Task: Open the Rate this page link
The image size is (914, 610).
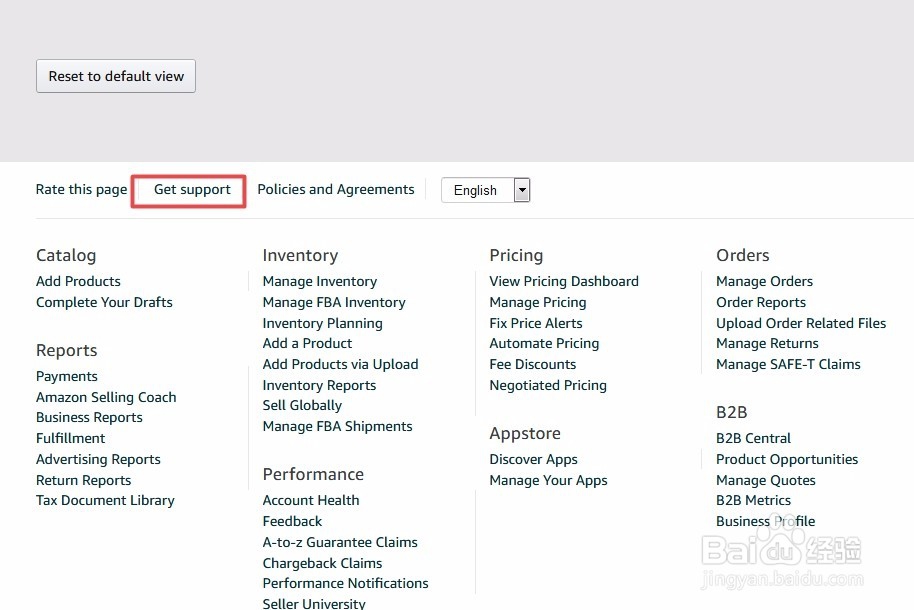Action: [81, 190]
